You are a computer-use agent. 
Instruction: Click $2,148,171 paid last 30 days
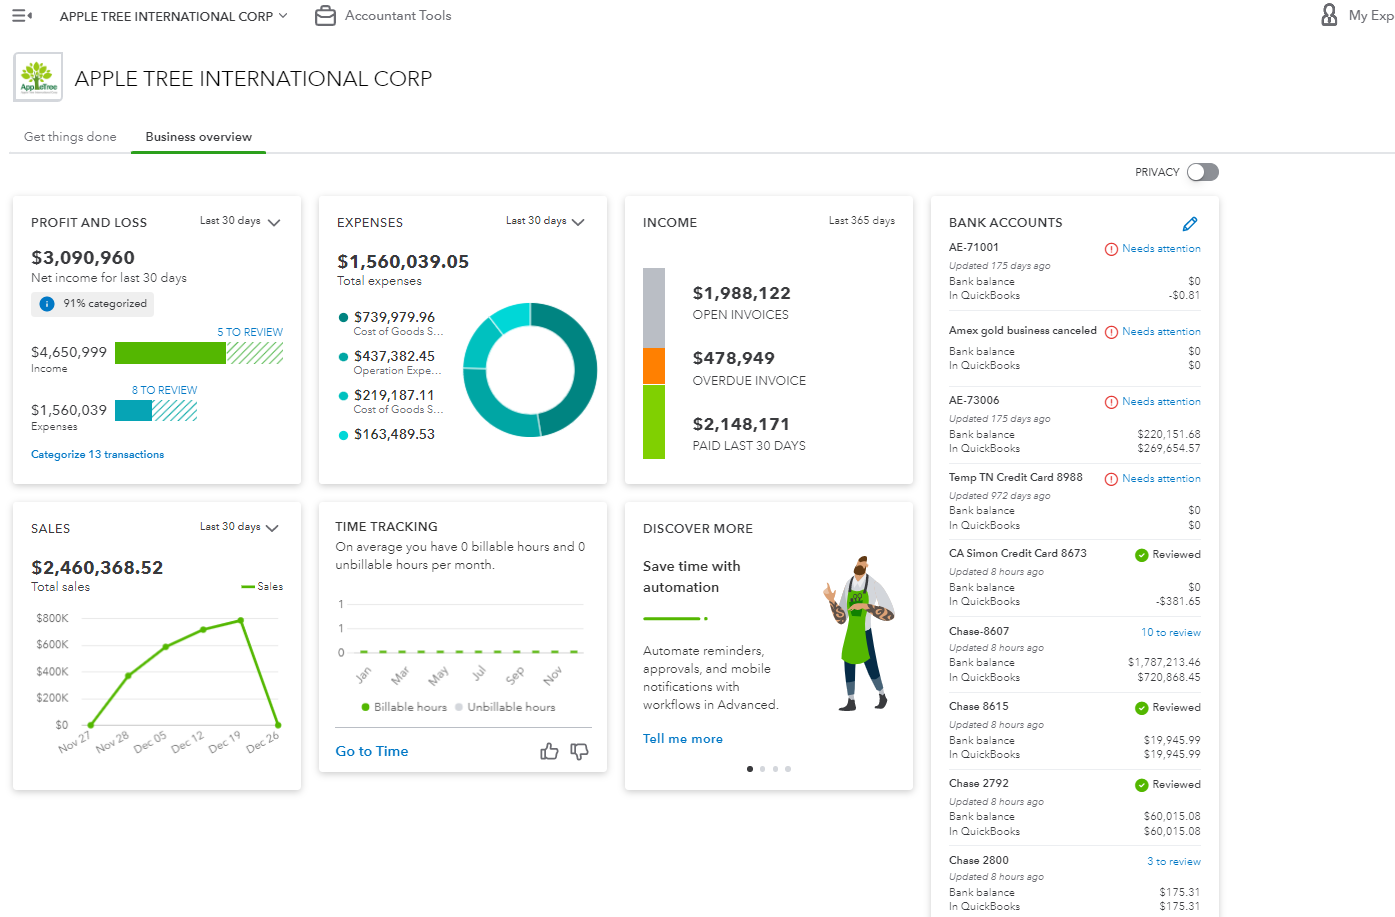(x=741, y=424)
